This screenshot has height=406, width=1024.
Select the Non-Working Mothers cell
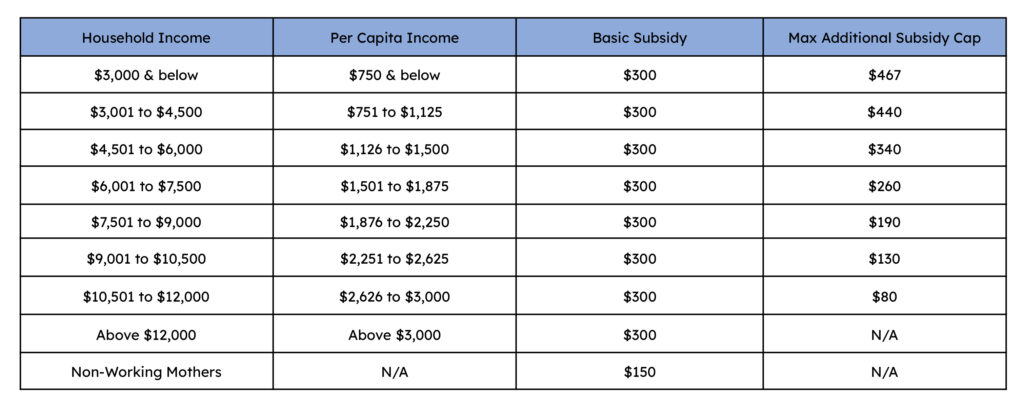click(146, 372)
